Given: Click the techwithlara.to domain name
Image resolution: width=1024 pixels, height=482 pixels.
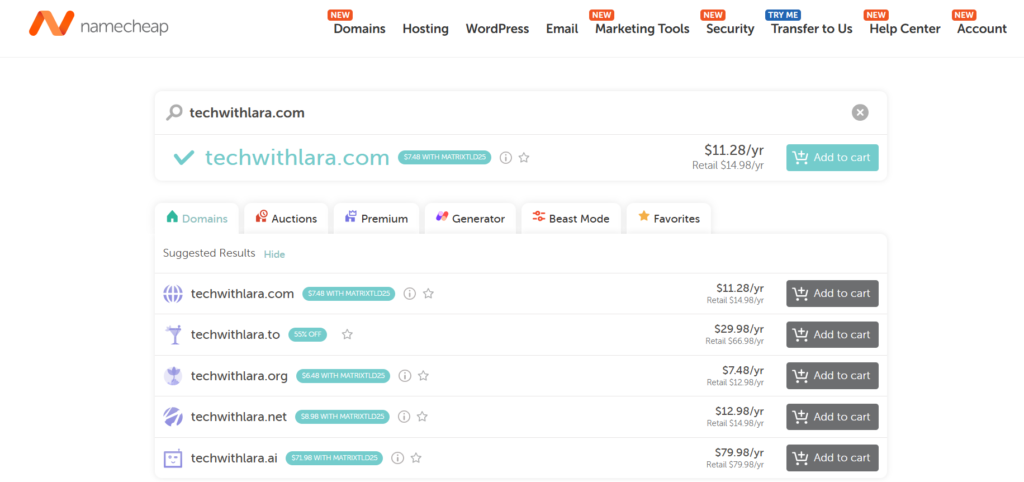Looking at the screenshot, I should (235, 334).
